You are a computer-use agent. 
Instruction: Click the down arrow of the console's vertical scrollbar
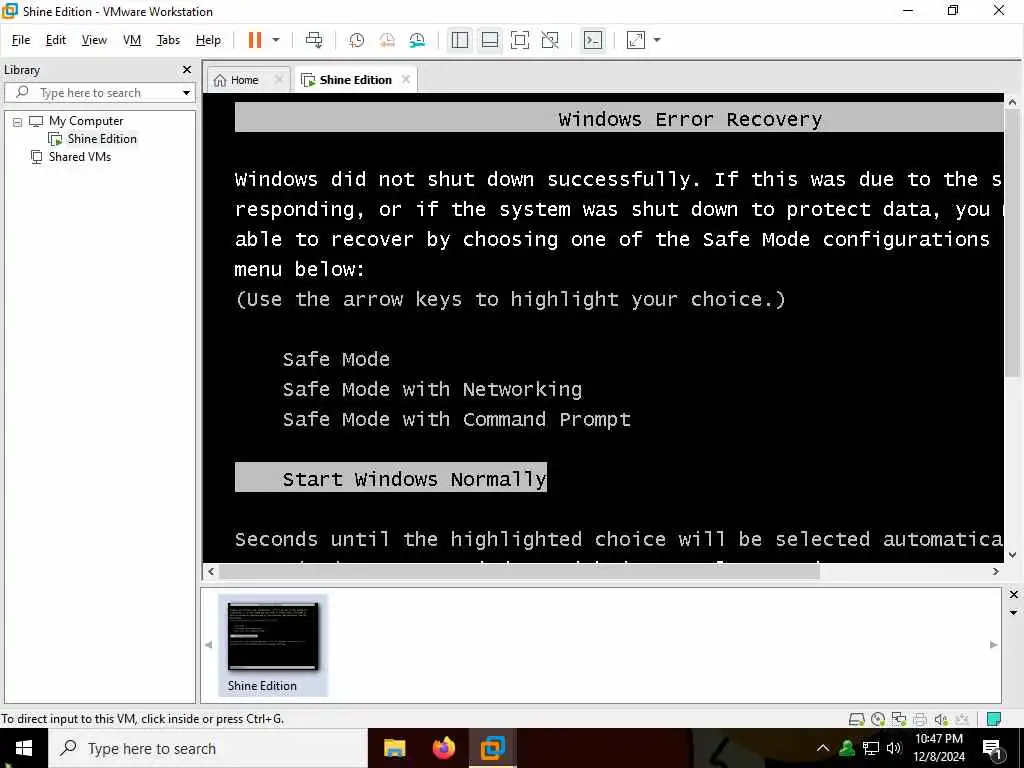(1012, 555)
